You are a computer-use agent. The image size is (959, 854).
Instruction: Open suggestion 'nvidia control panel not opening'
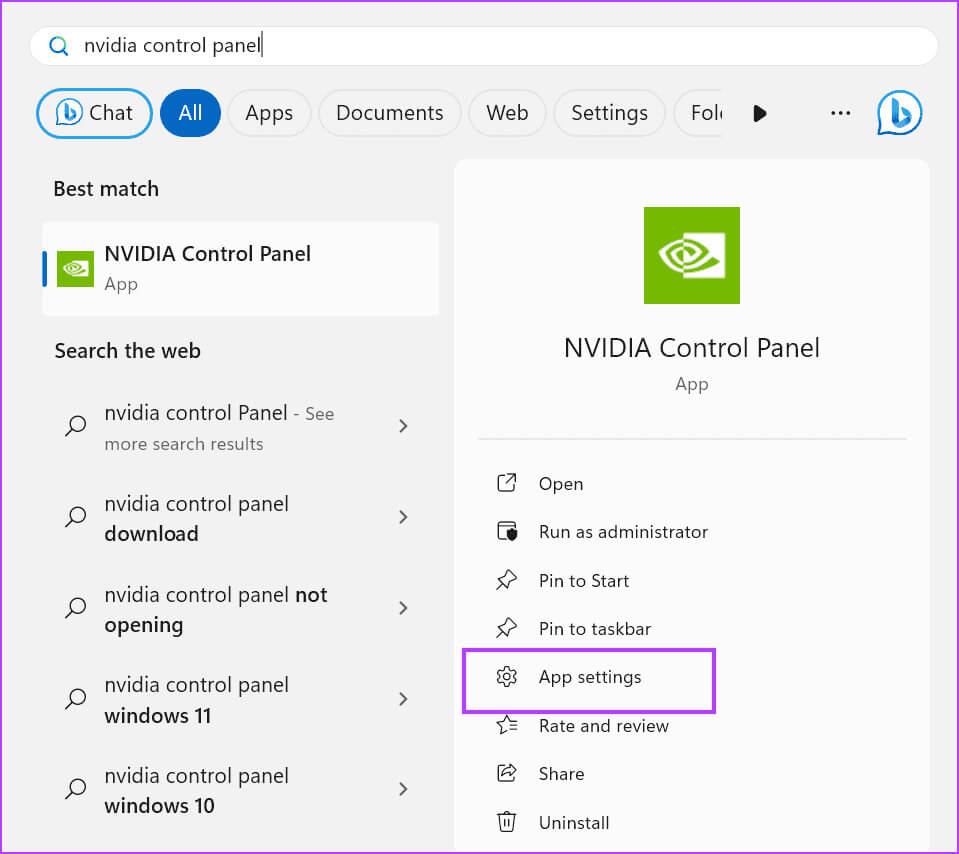pos(240,609)
